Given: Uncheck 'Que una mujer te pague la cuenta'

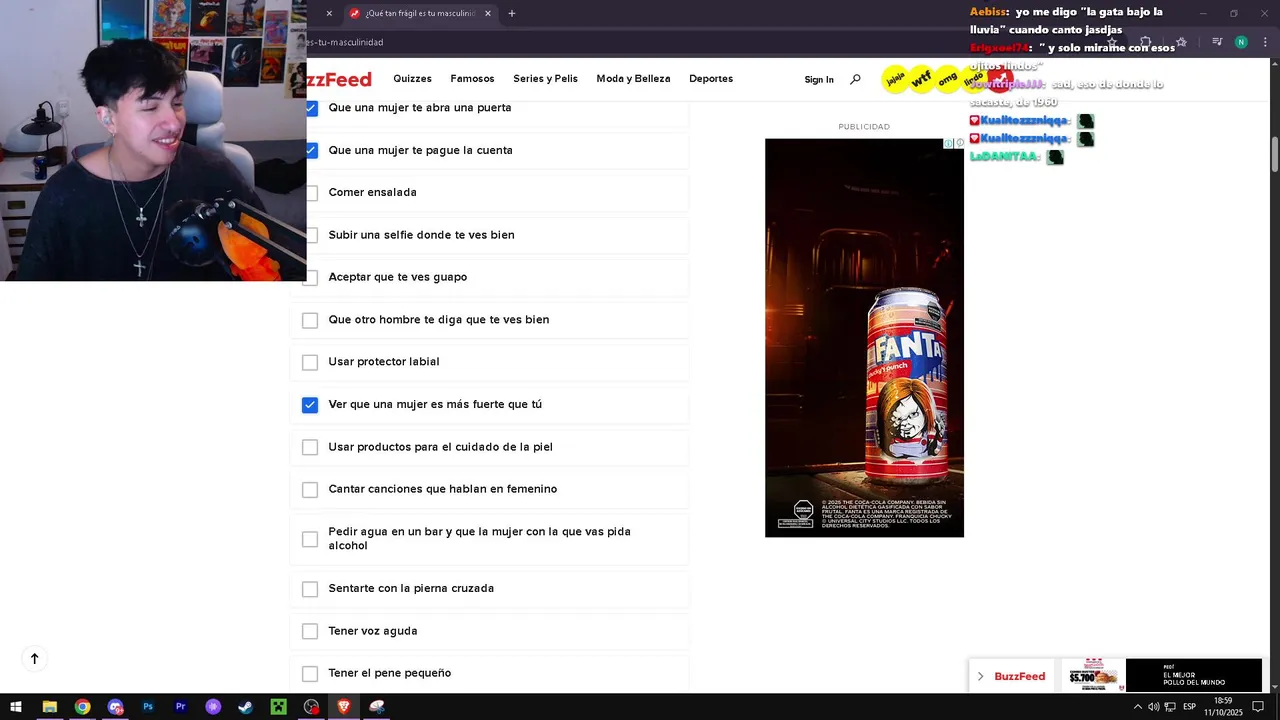Looking at the screenshot, I should [x=311, y=150].
